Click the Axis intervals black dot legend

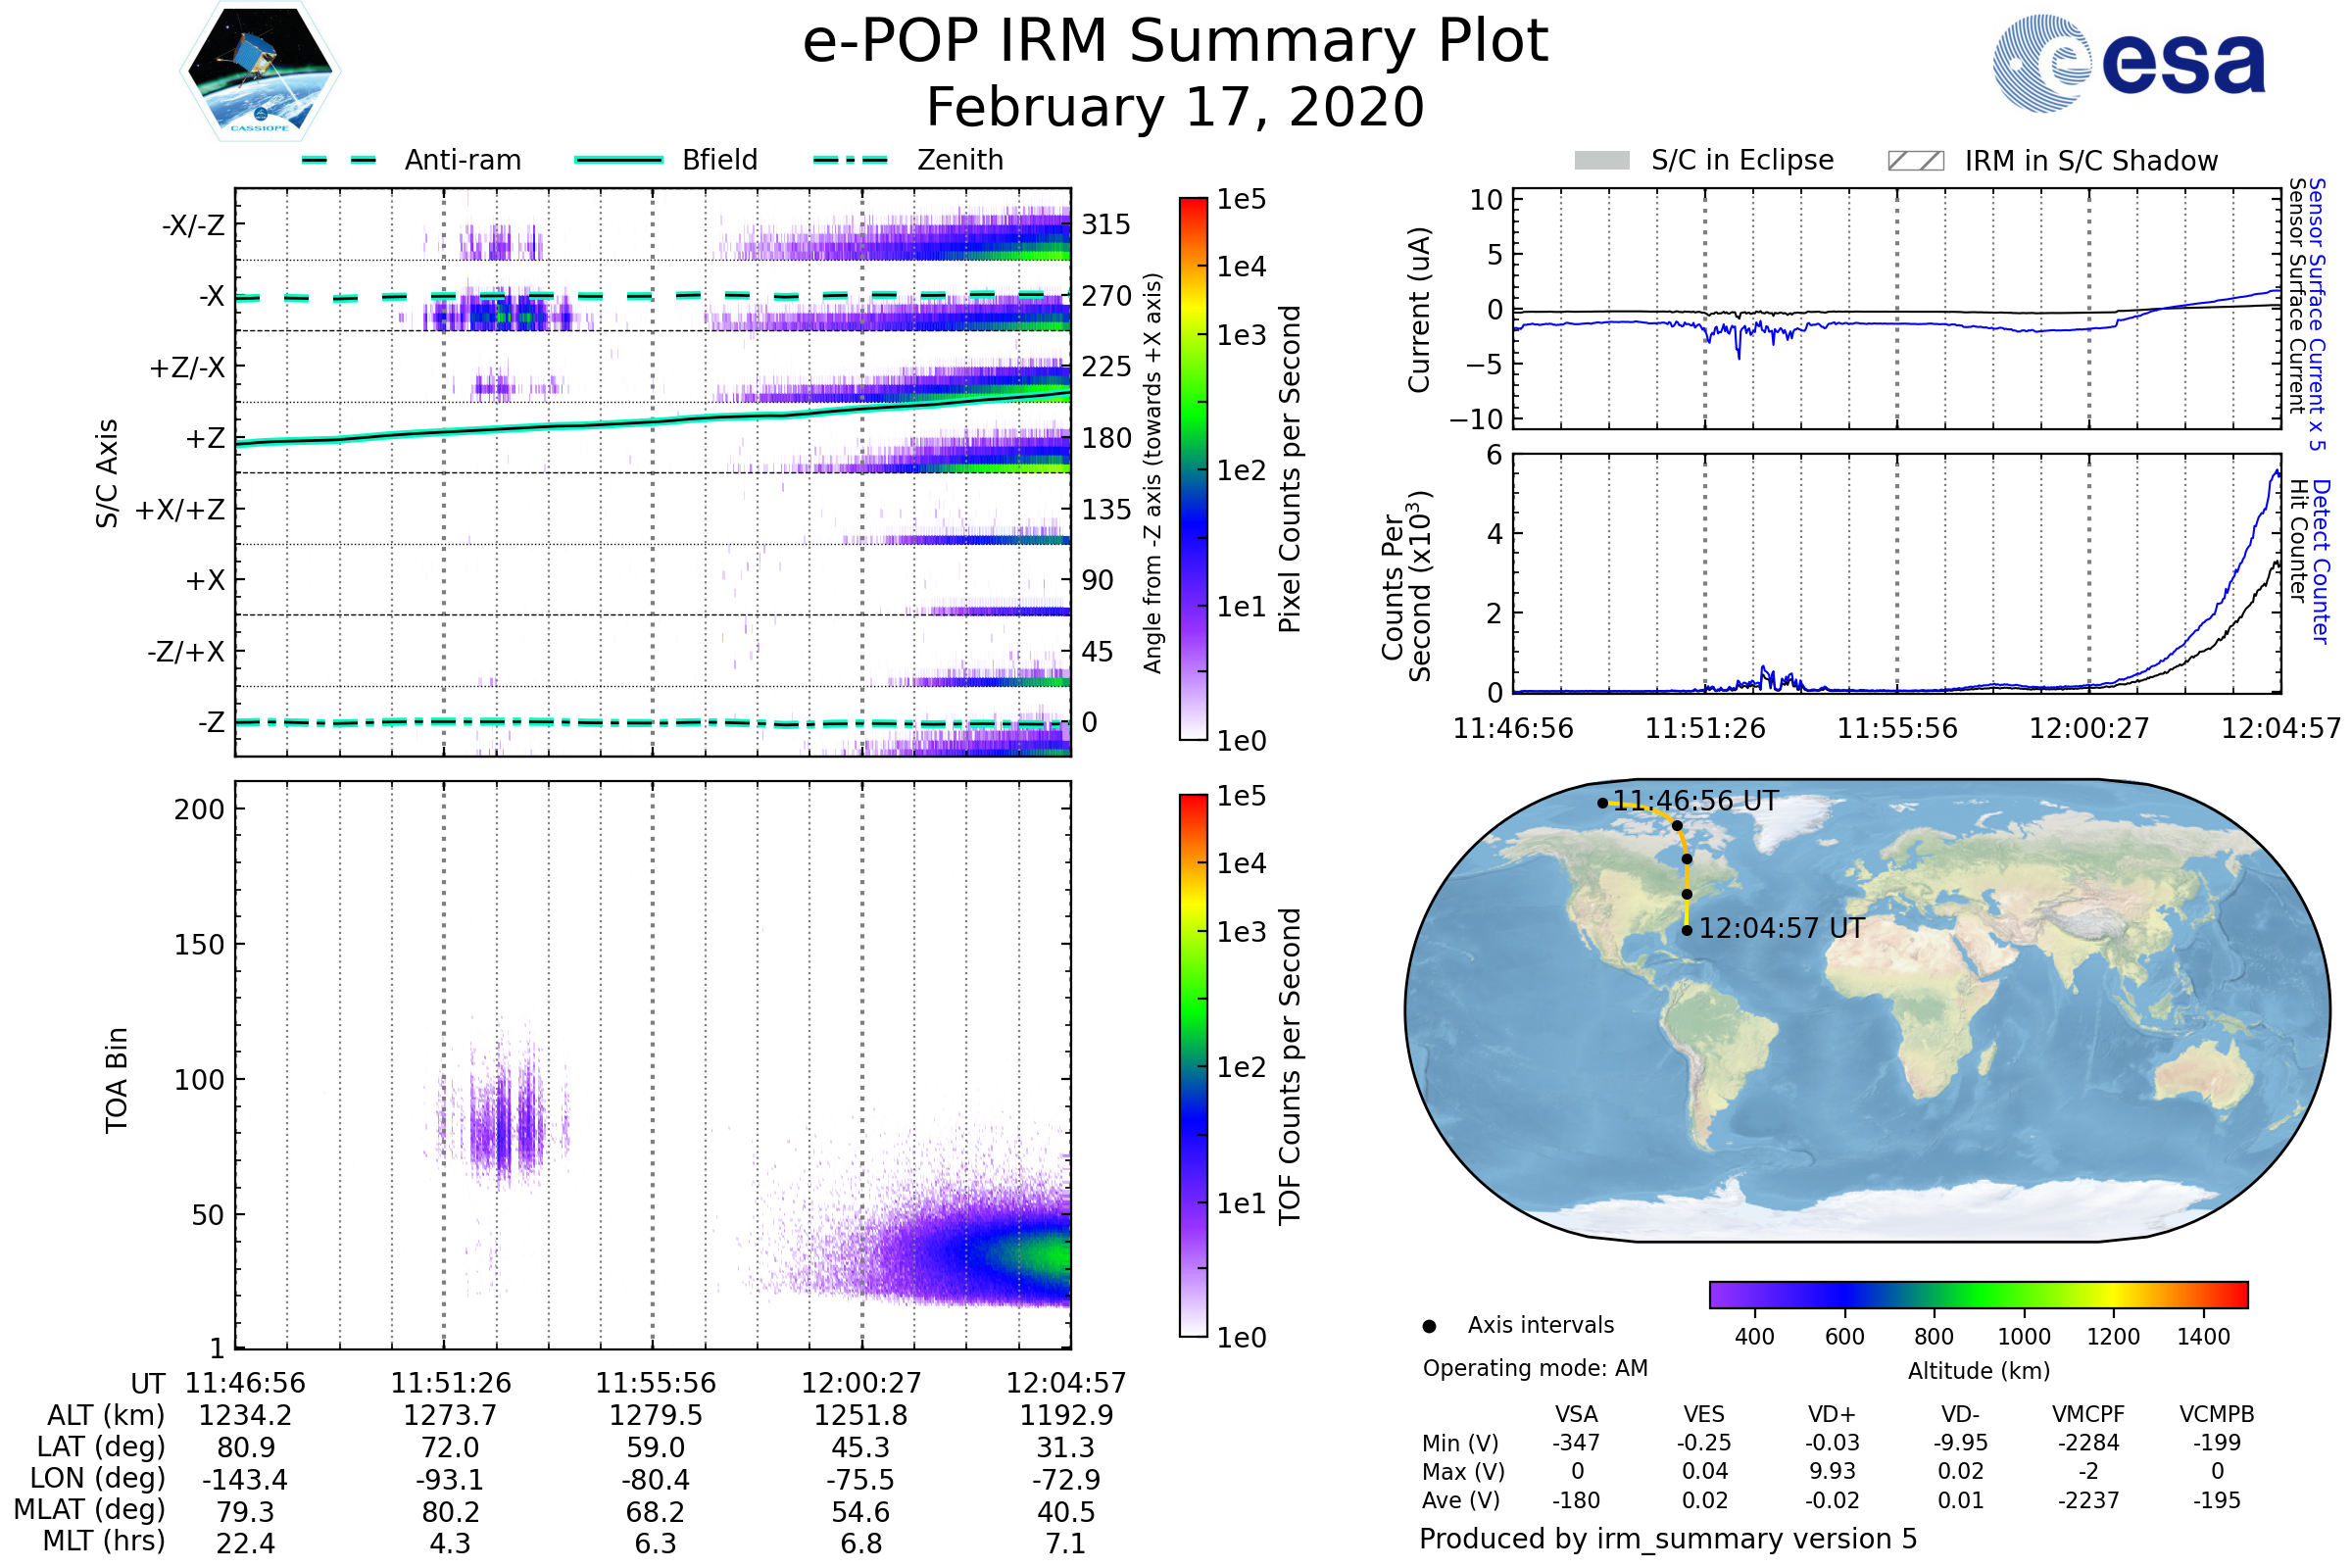(1429, 1327)
